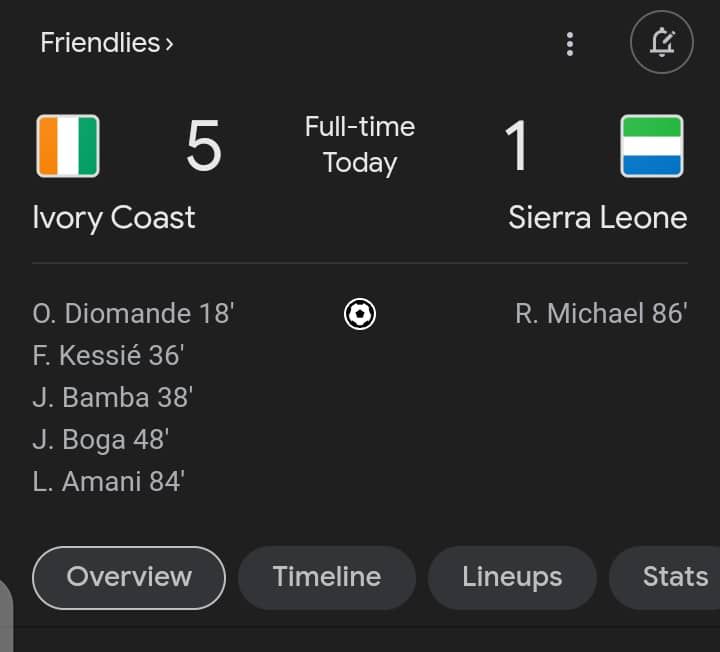Select the Sierra Leone team name
Image resolution: width=720 pixels, height=652 pixels.
coord(597,218)
